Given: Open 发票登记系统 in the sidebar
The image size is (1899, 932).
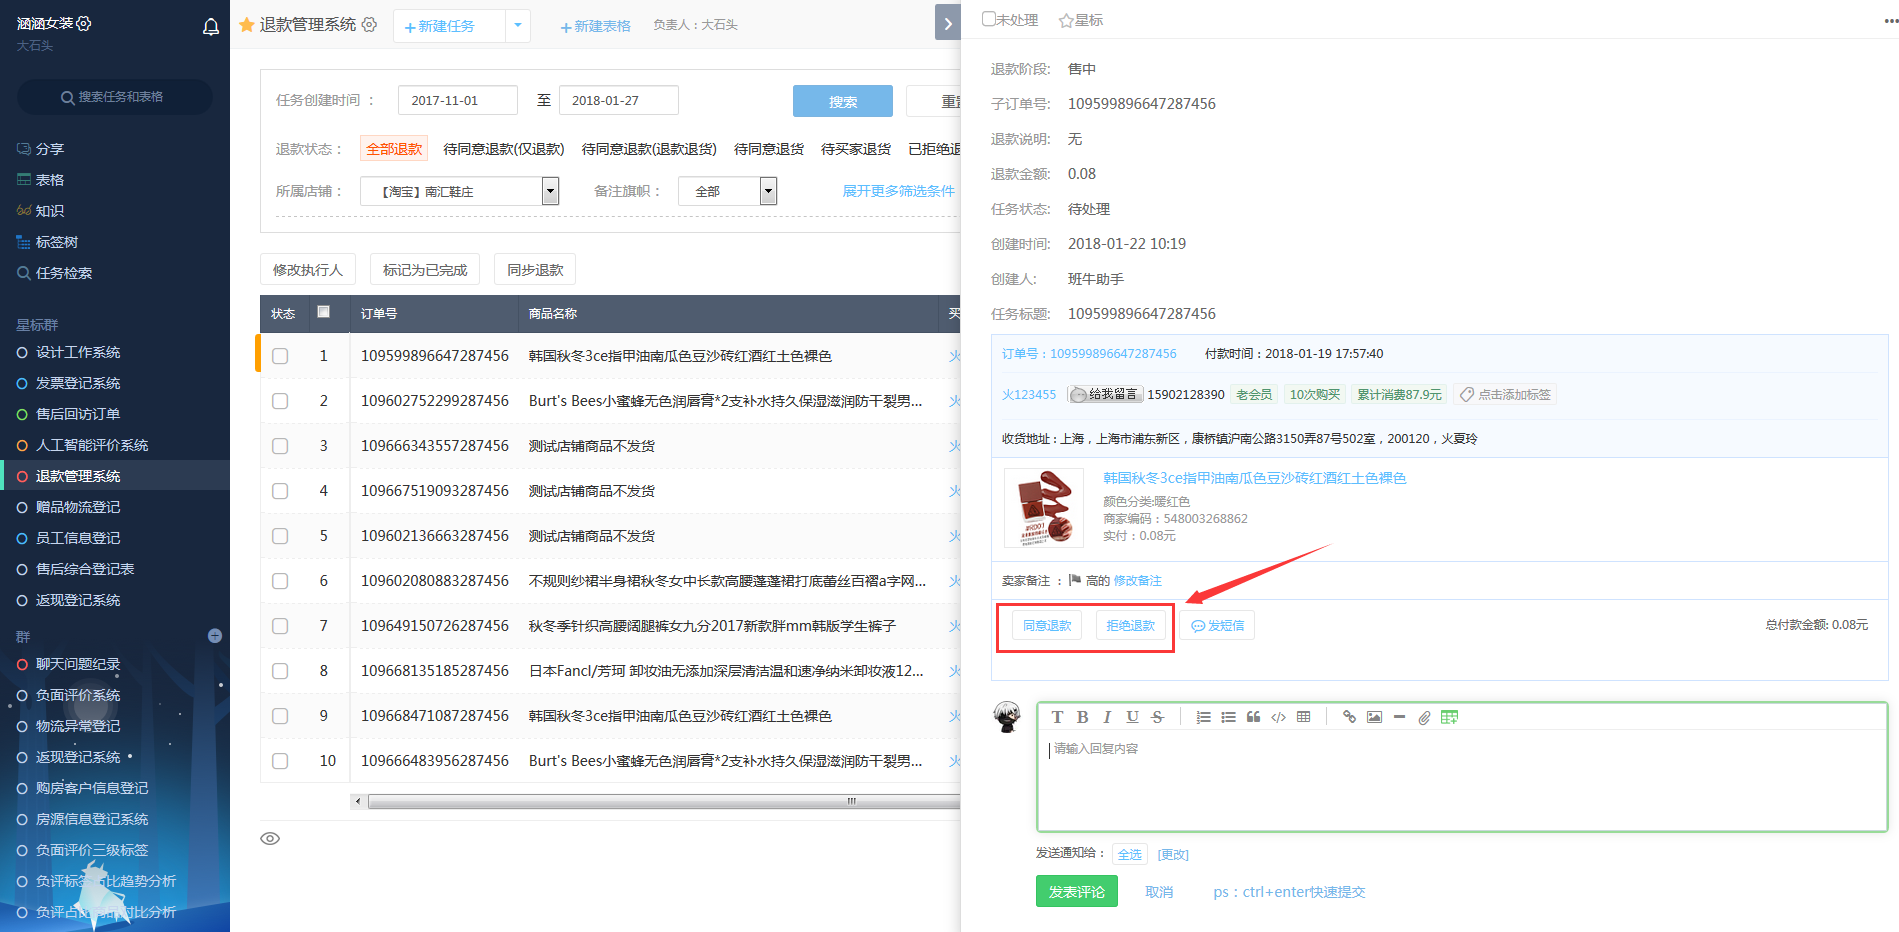Looking at the screenshot, I should coord(78,383).
